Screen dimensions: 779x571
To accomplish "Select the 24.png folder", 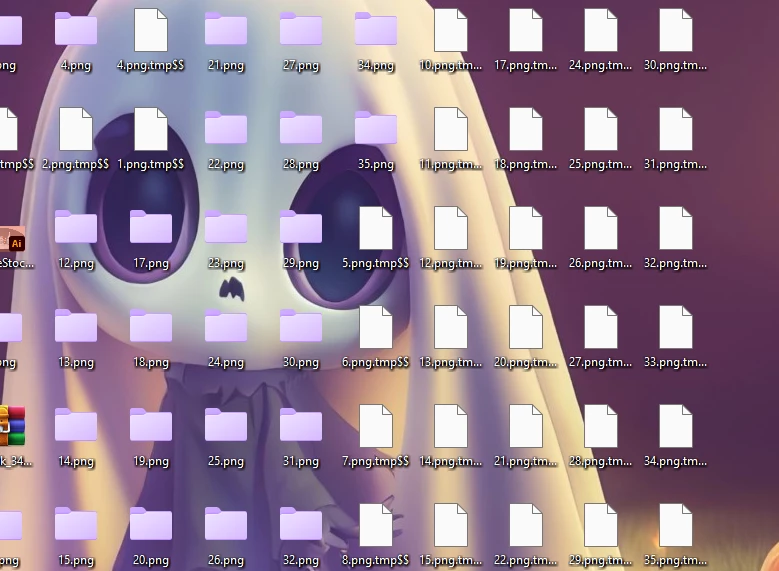I will (x=226, y=326).
